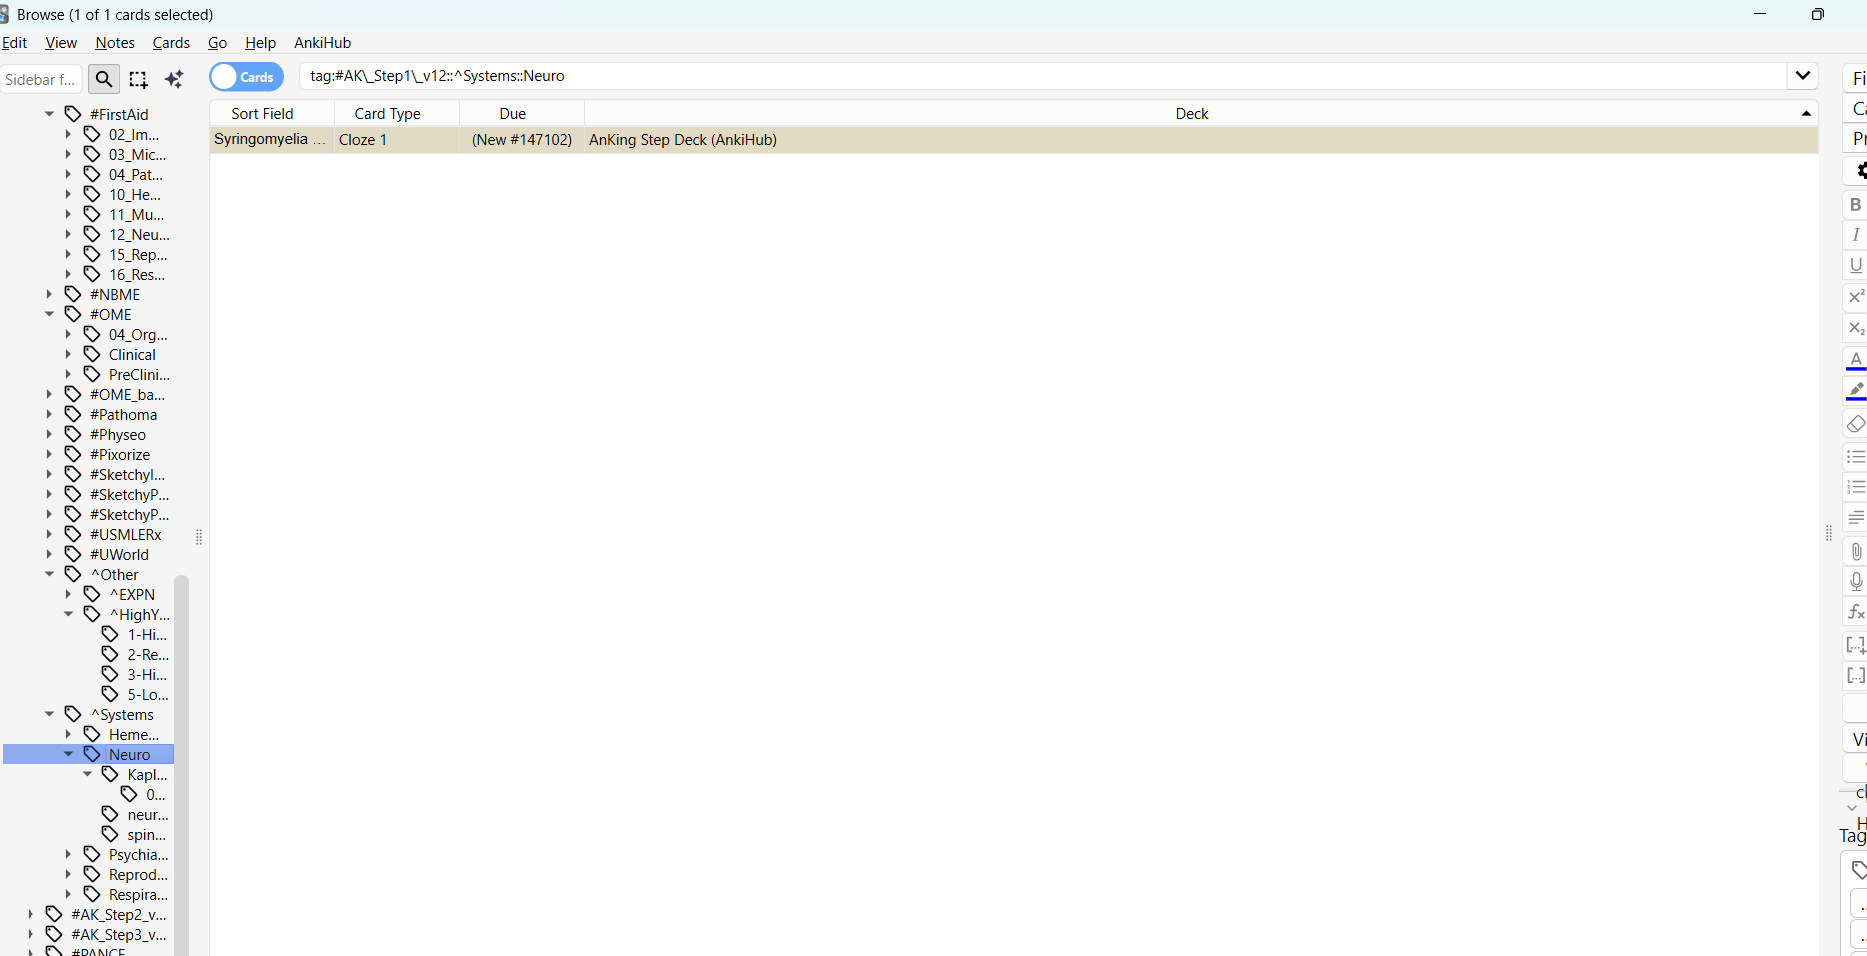Open the search history dropdown arrow

[x=1802, y=76]
